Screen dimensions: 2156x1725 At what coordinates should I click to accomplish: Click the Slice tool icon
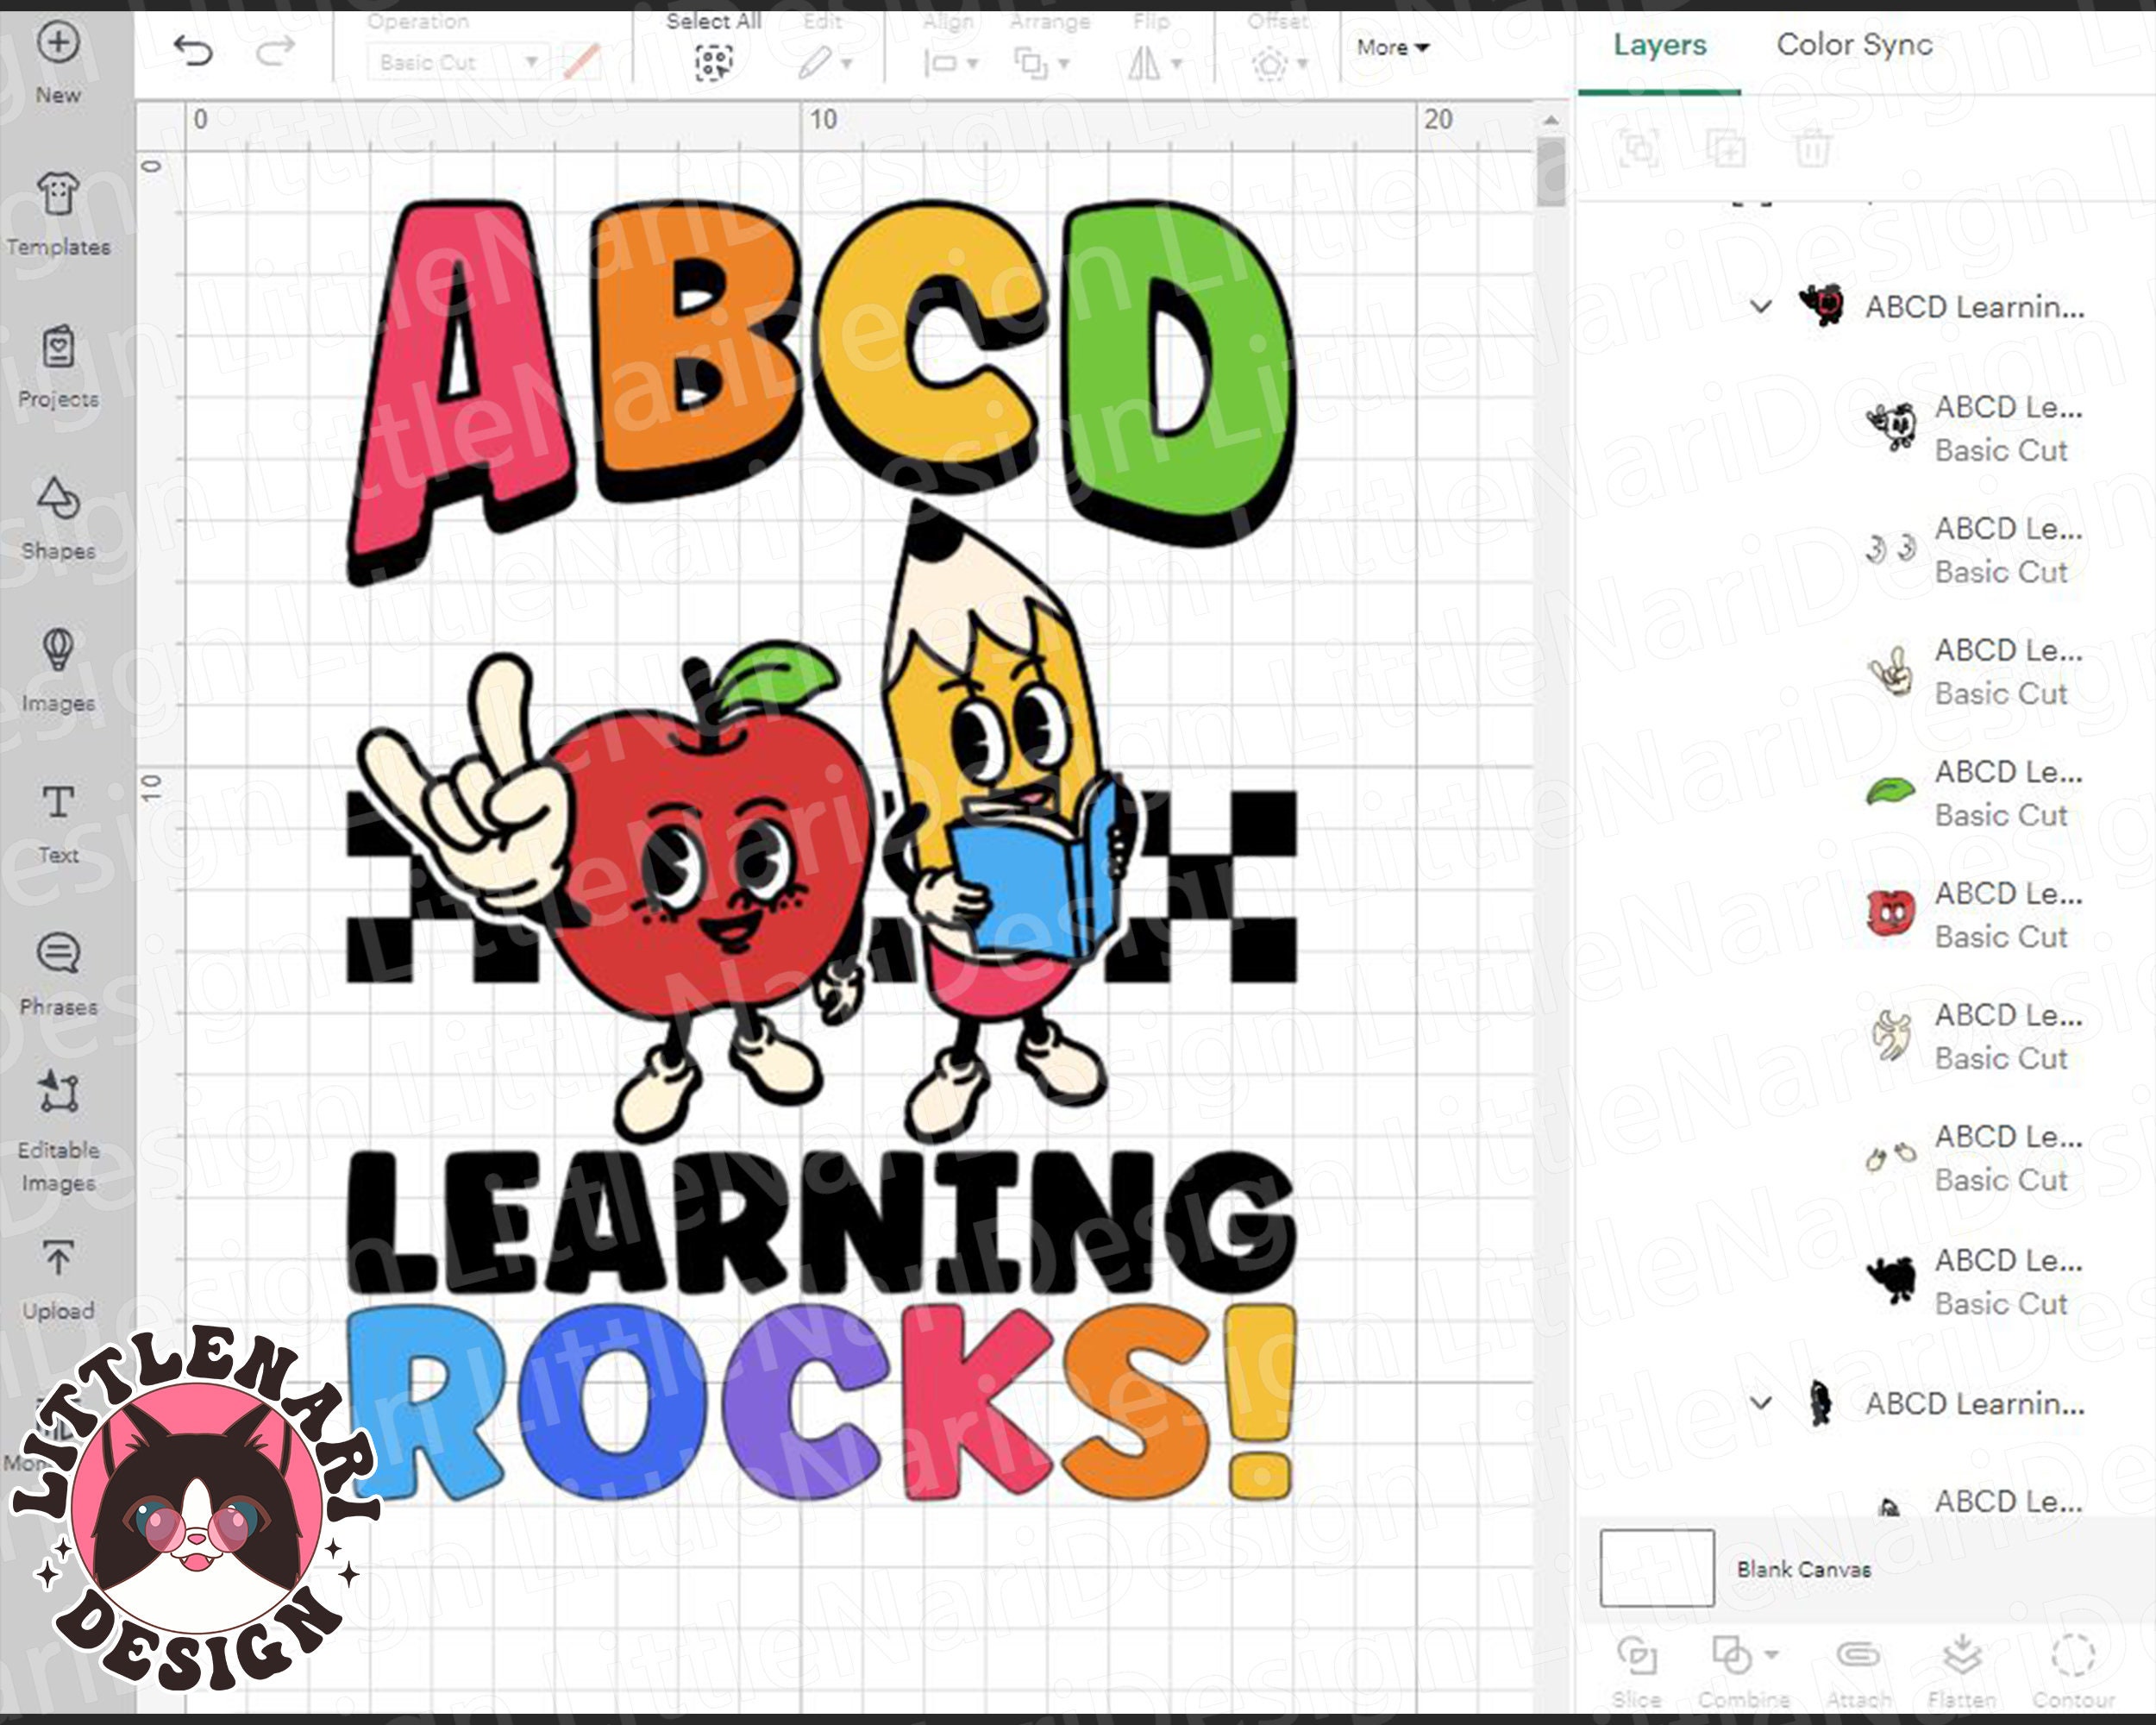(x=1637, y=1656)
